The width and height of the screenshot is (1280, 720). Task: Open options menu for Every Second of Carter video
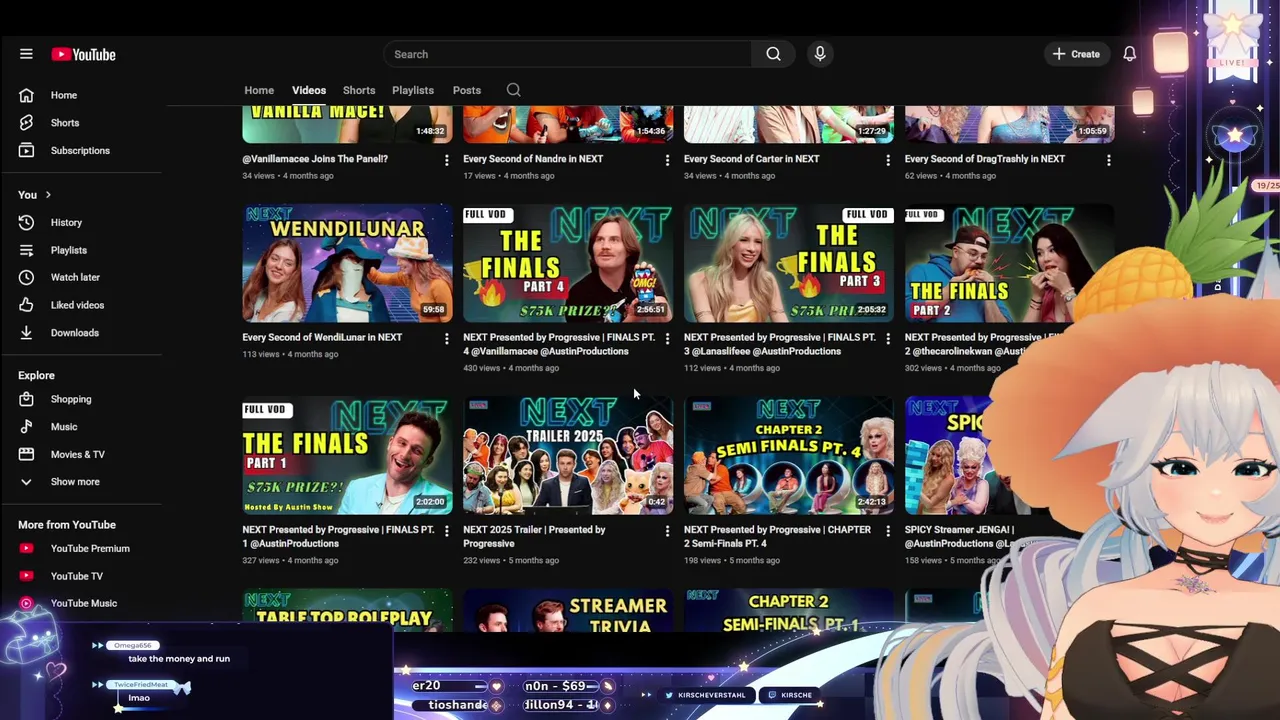(x=888, y=160)
